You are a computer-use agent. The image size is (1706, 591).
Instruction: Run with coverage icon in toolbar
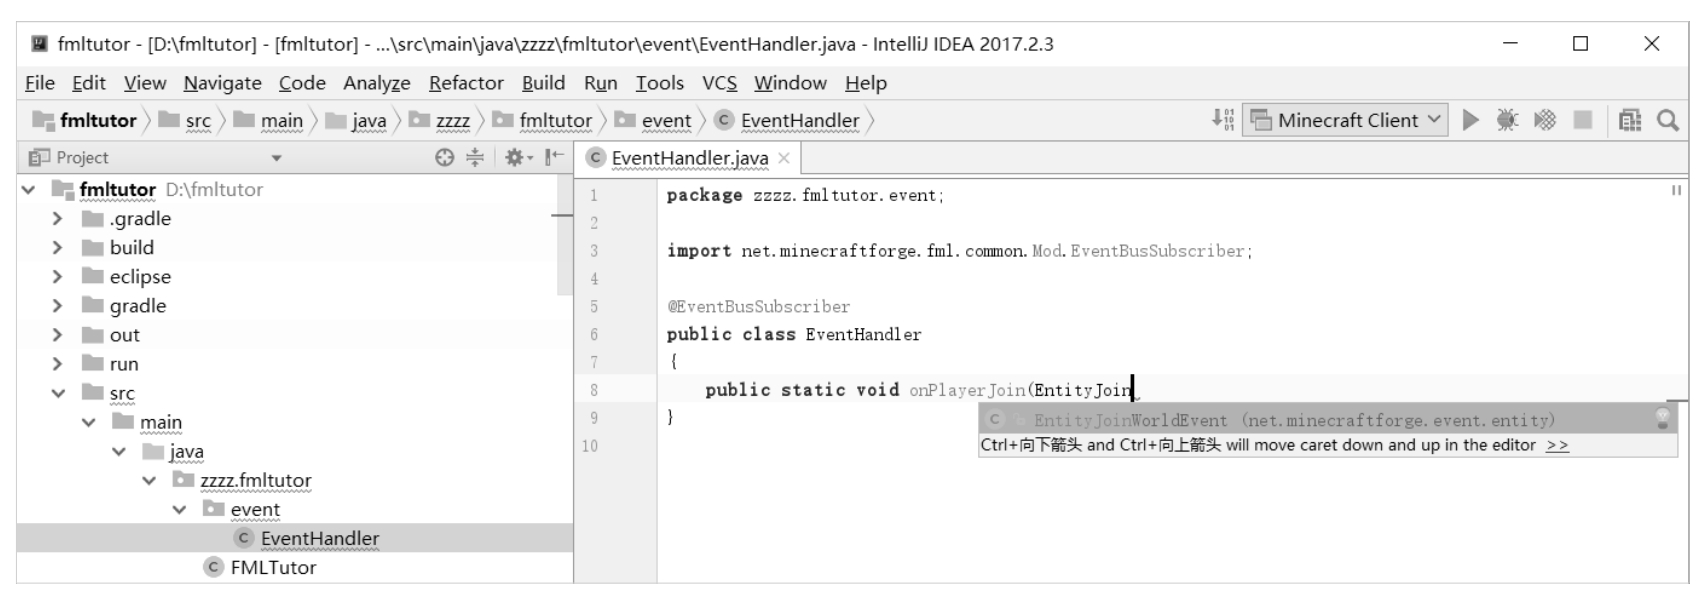[1545, 120]
